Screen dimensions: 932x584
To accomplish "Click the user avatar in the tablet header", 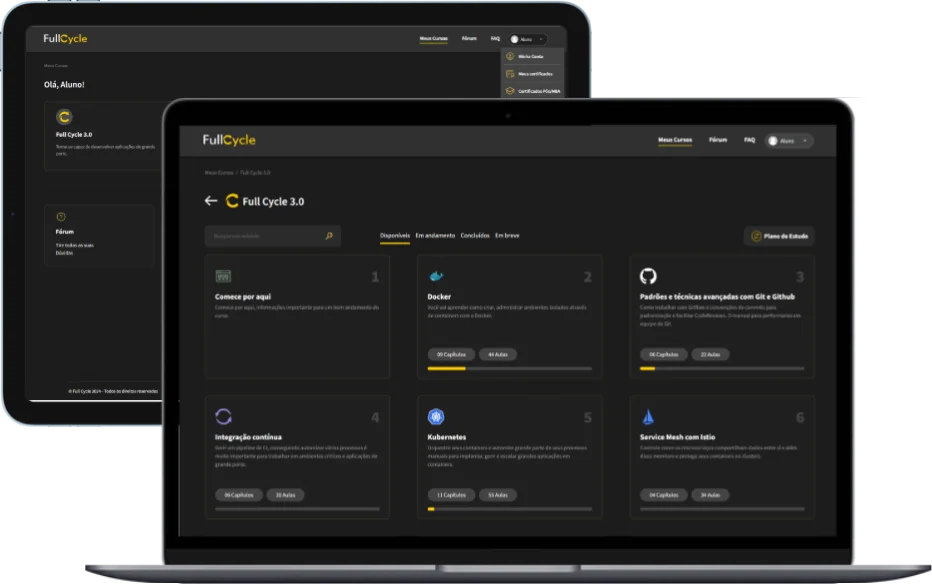I will (x=515, y=39).
